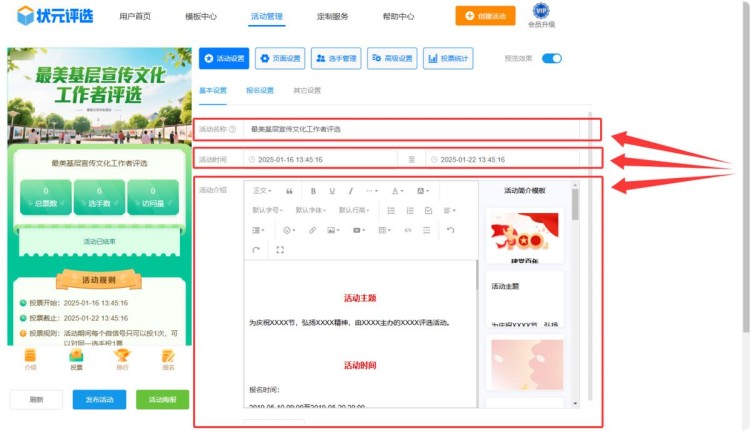Click the underline formatting icon
The image size is (750, 431).
(x=331, y=191)
